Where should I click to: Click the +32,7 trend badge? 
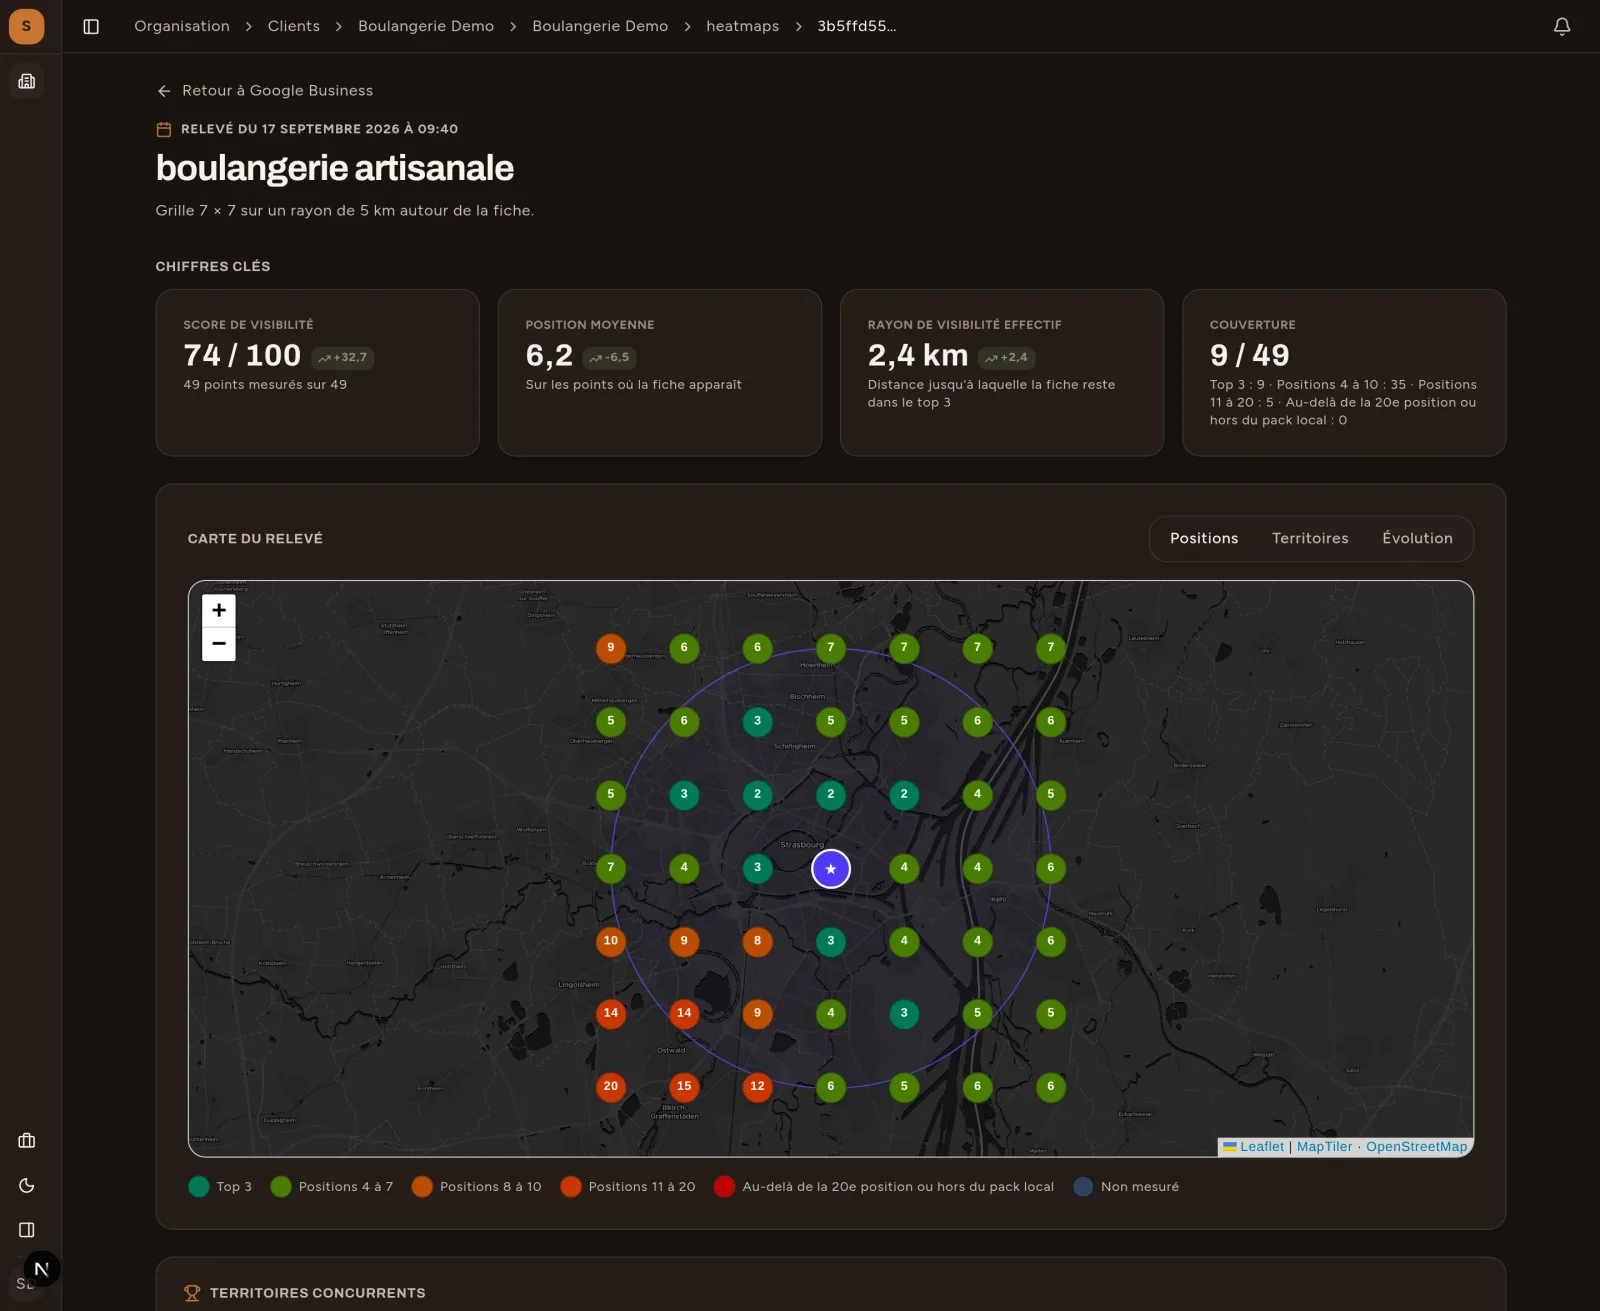(x=343, y=357)
